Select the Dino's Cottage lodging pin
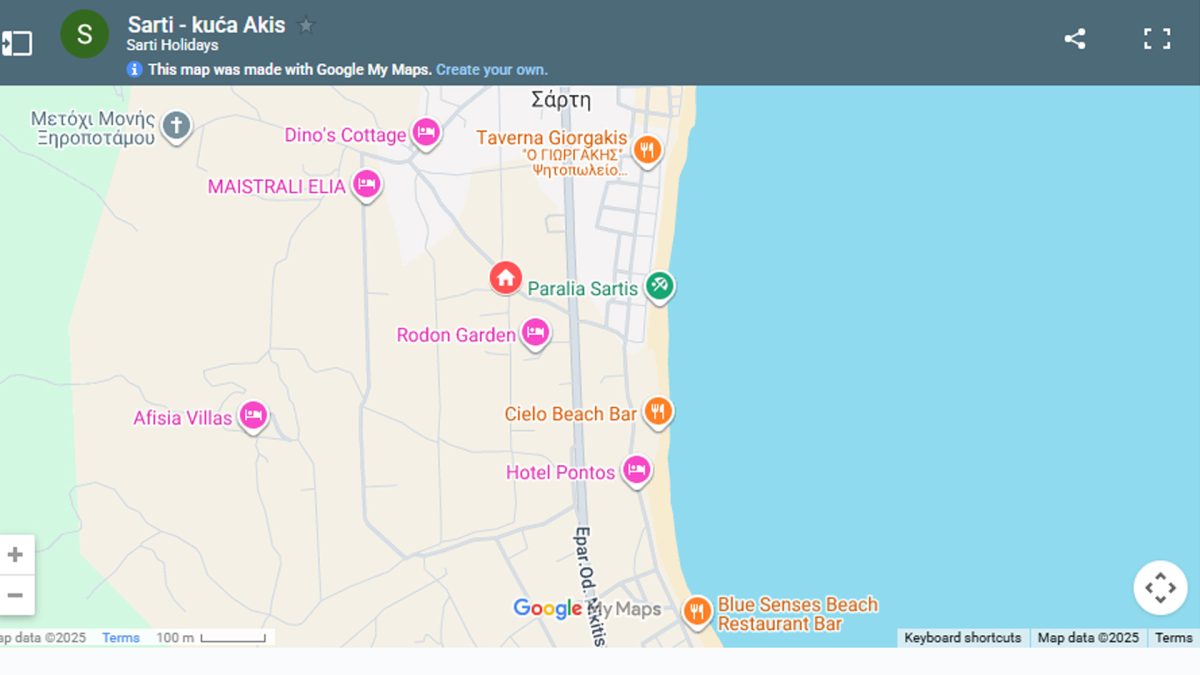1200x675 pixels. (427, 132)
